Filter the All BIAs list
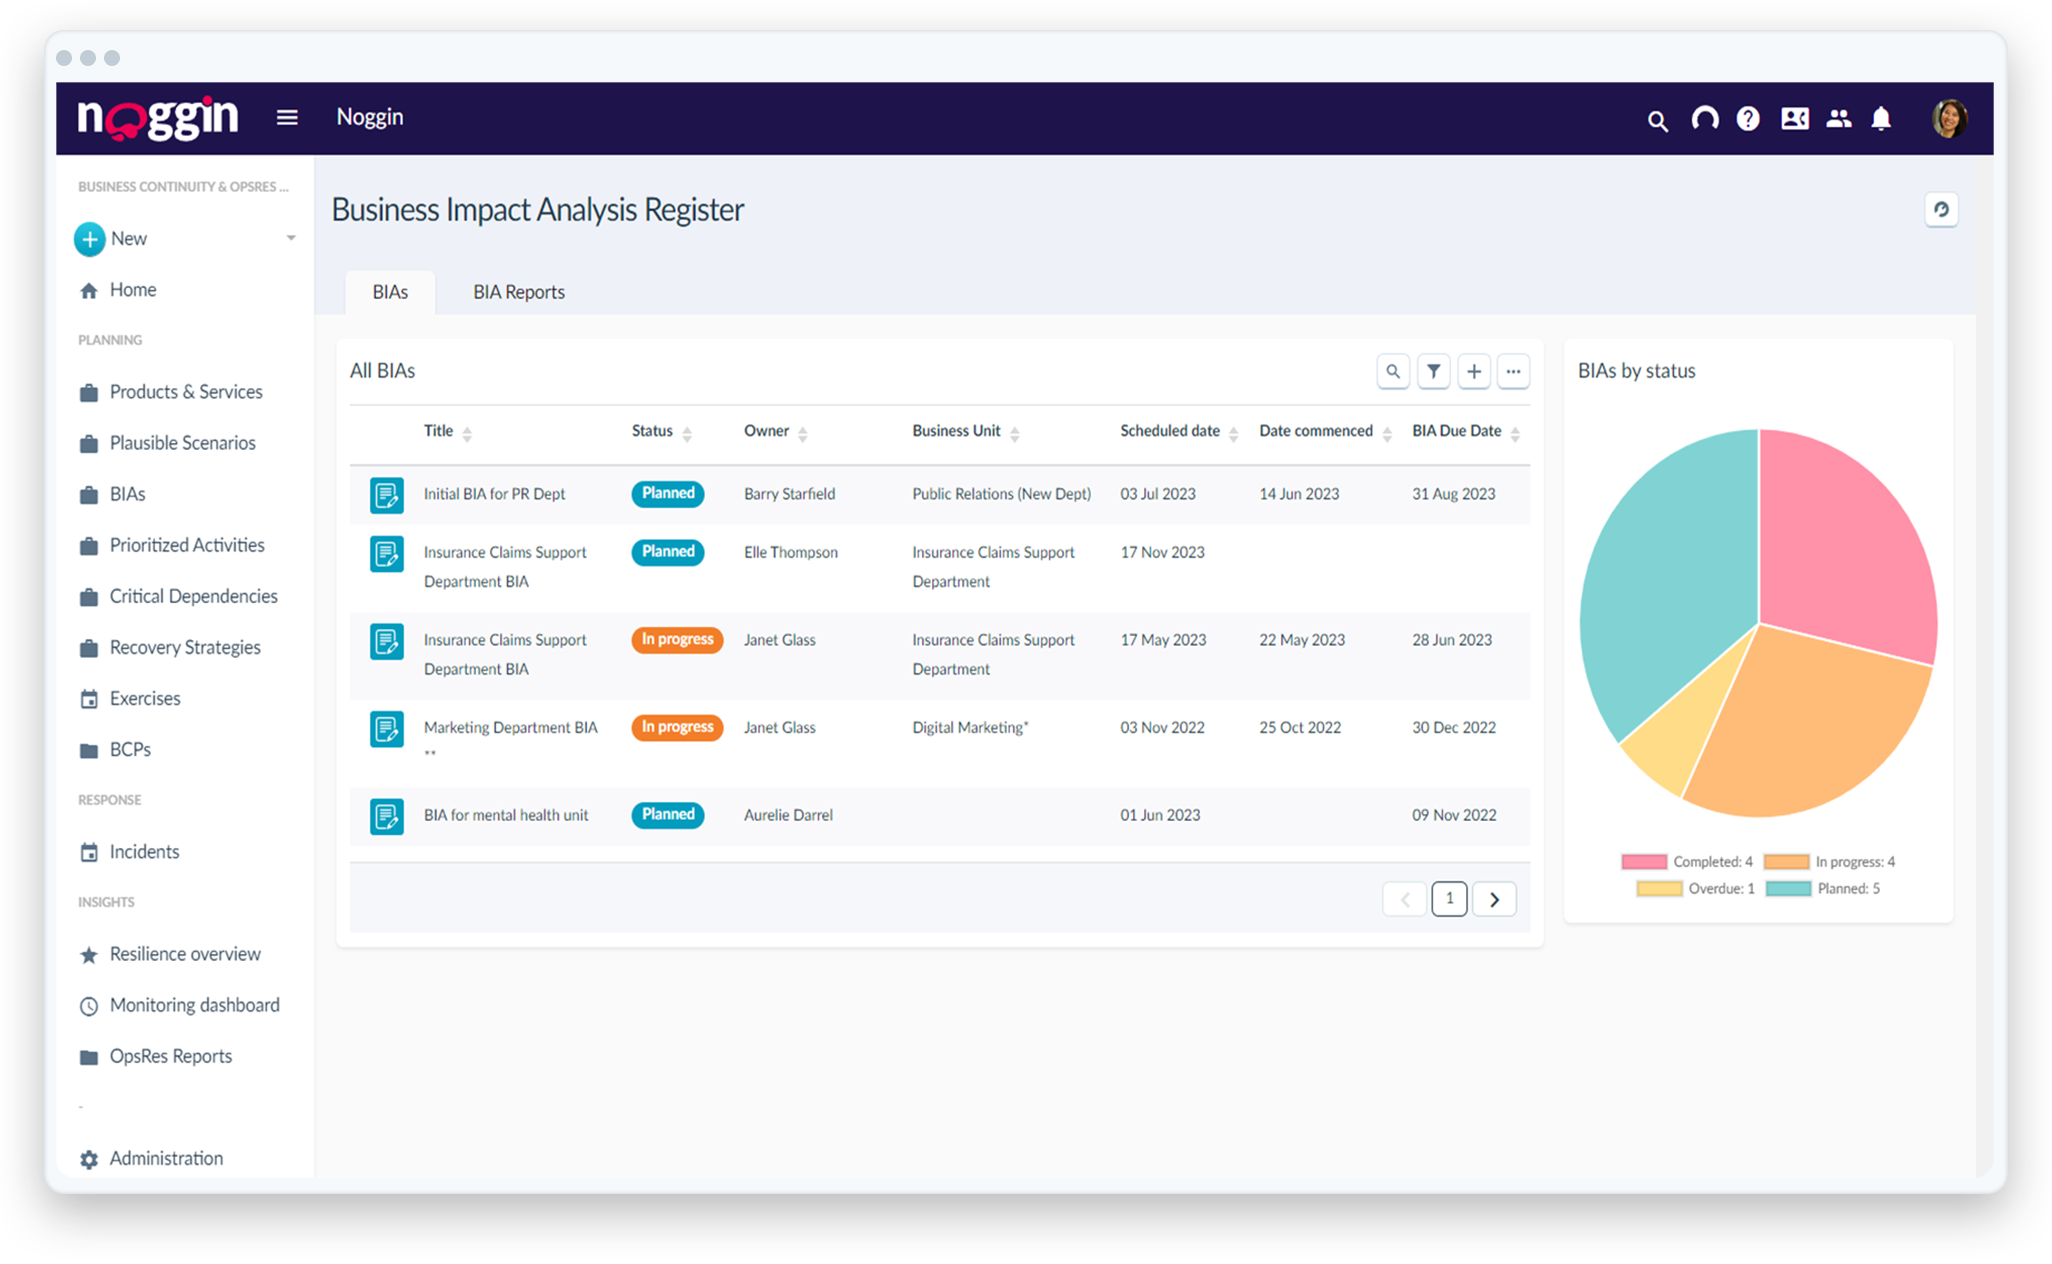Image resolution: width=2052 pixels, height=1264 pixels. coord(1434,371)
